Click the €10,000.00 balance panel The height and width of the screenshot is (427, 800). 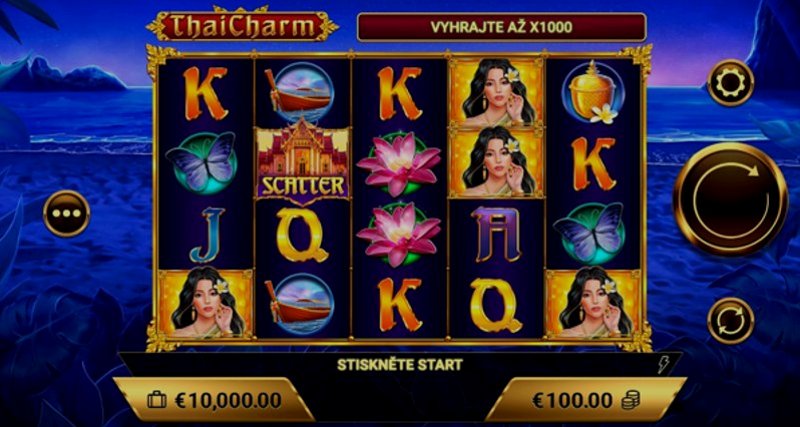214,400
